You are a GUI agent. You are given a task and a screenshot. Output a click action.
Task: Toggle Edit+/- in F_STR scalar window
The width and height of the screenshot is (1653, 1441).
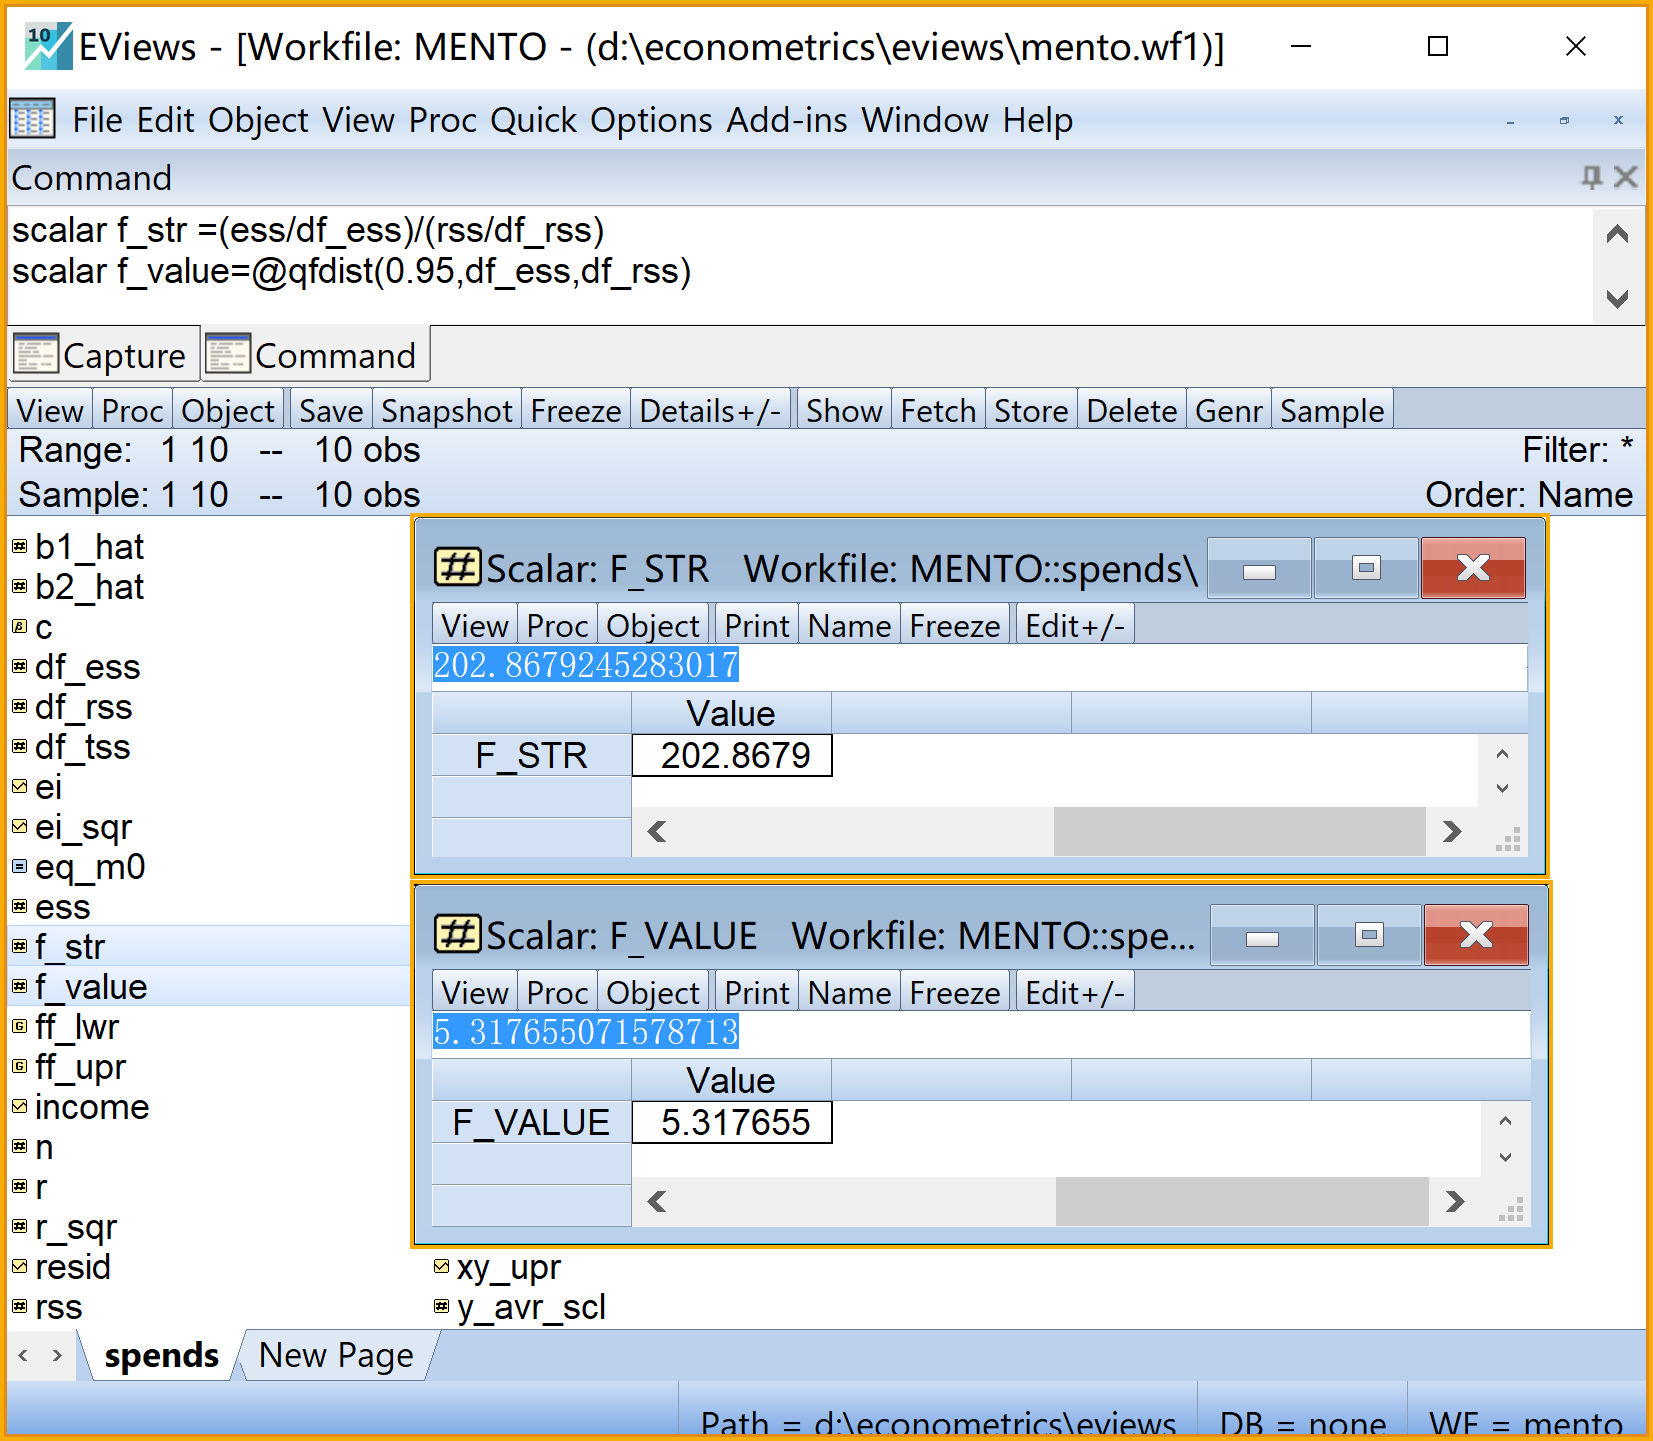pos(1075,626)
